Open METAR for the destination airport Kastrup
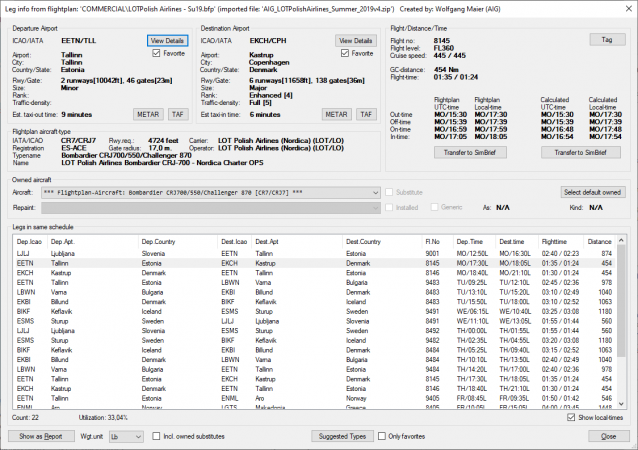The height and width of the screenshot is (450, 638). (x=336, y=114)
